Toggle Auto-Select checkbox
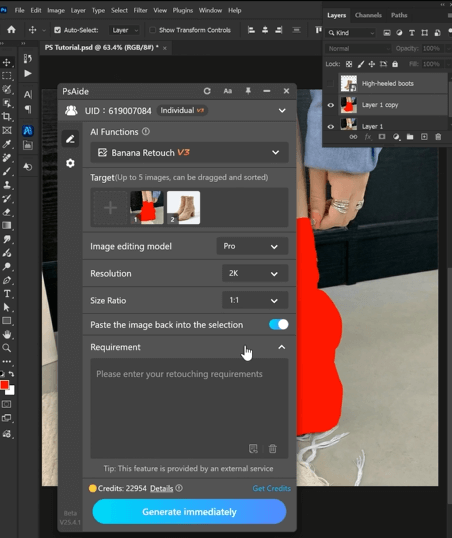The image size is (452, 538). pyautogui.click(x=57, y=30)
